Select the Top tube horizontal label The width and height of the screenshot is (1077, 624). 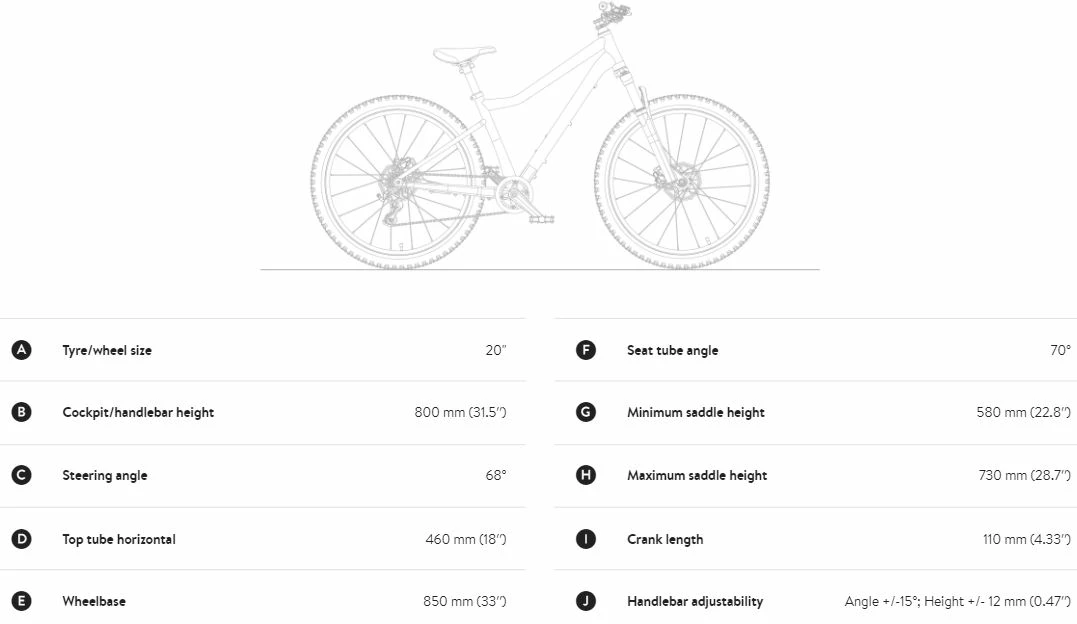point(119,539)
